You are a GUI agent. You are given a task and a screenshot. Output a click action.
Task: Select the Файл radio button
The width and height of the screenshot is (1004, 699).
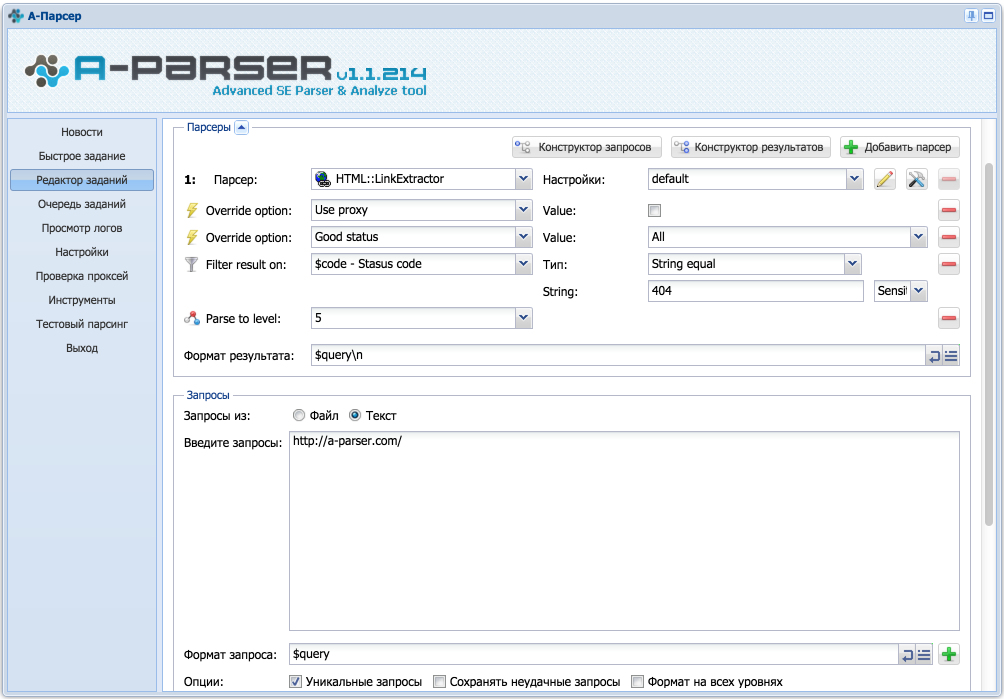click(298, 415)
